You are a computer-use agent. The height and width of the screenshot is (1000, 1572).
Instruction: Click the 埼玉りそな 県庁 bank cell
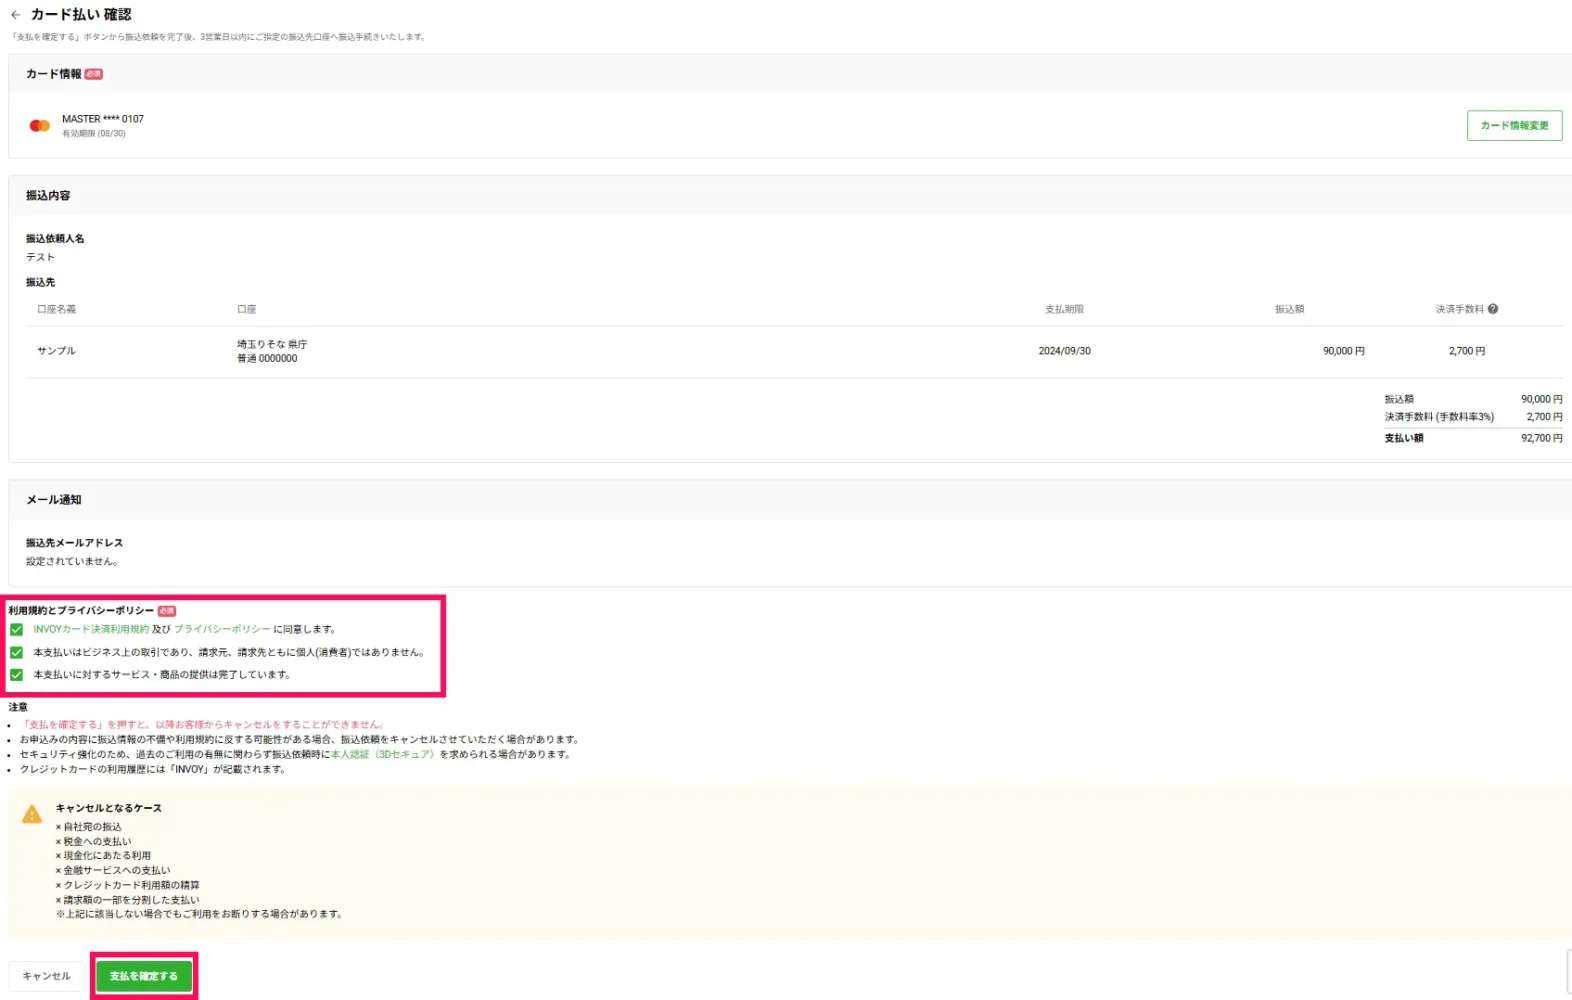coord(272,344)
